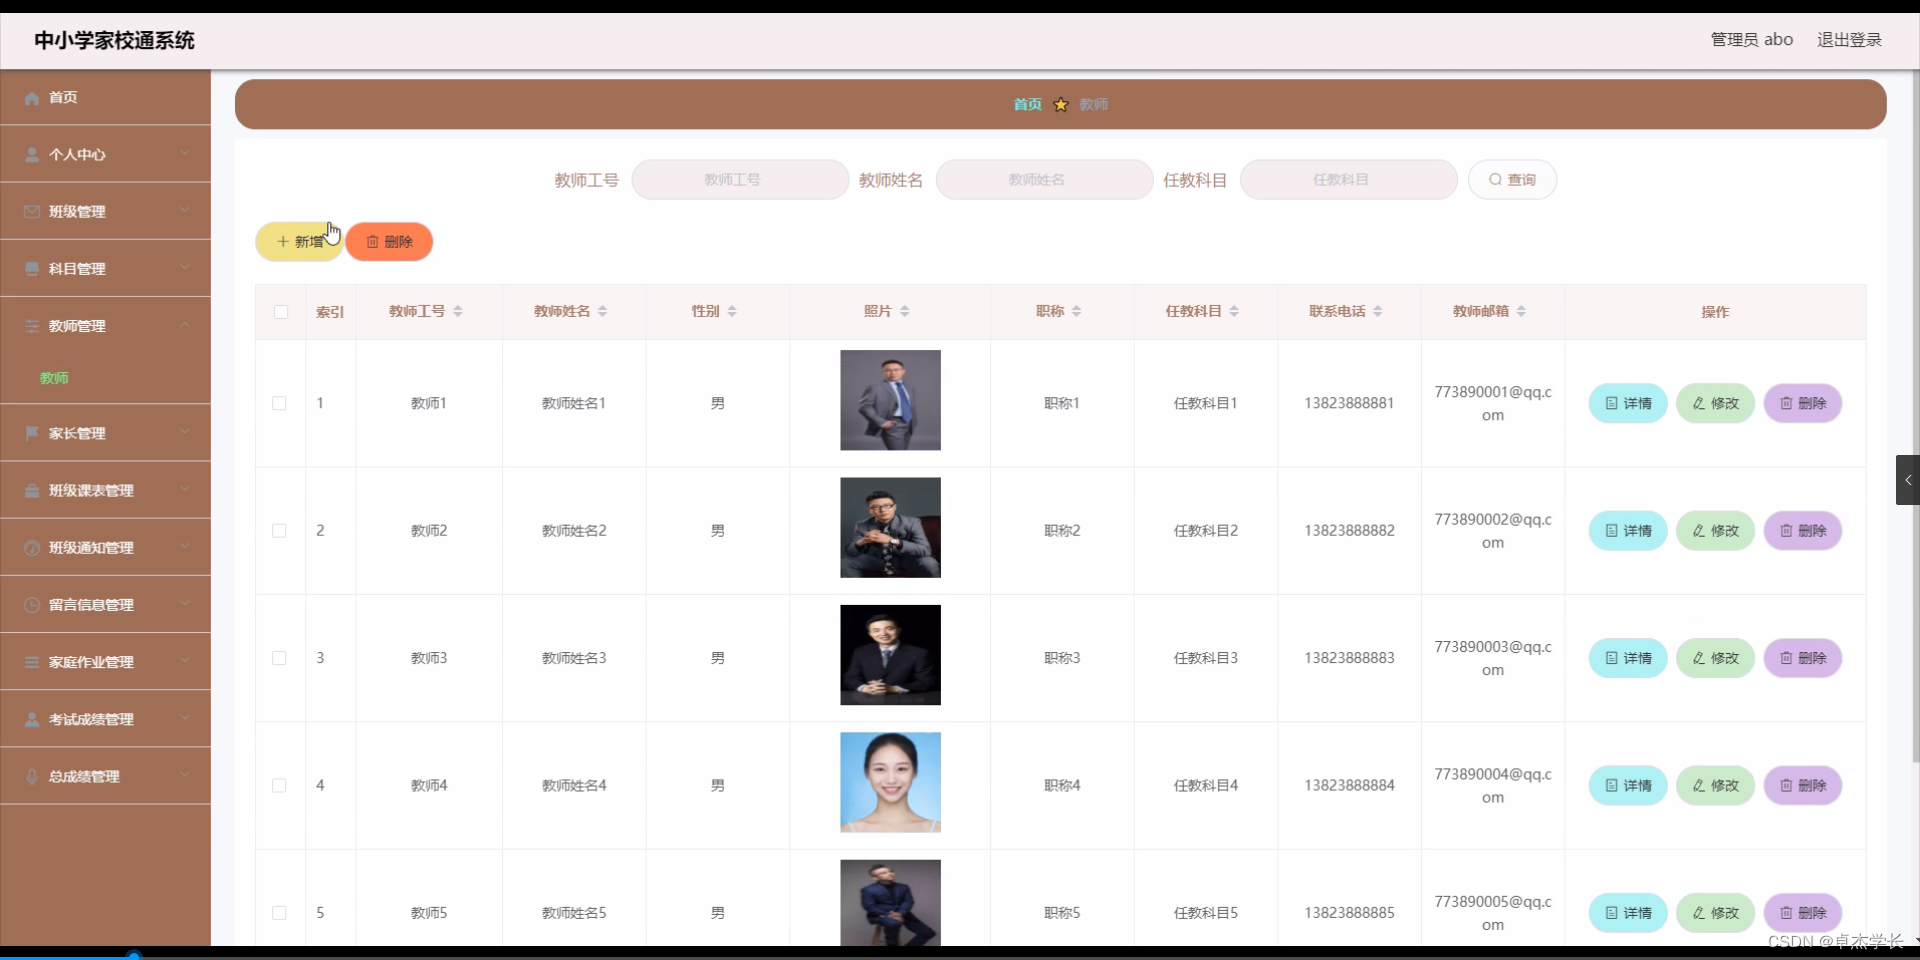
Task: Check the checkbox for teacher 教师1
Action: [279, 403]
